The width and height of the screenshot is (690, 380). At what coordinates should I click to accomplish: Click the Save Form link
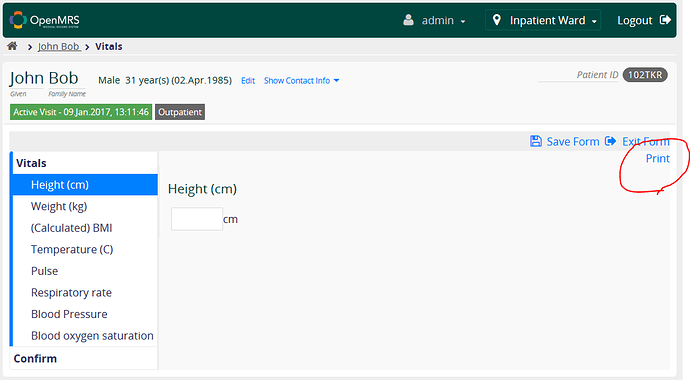click(573, 142)
